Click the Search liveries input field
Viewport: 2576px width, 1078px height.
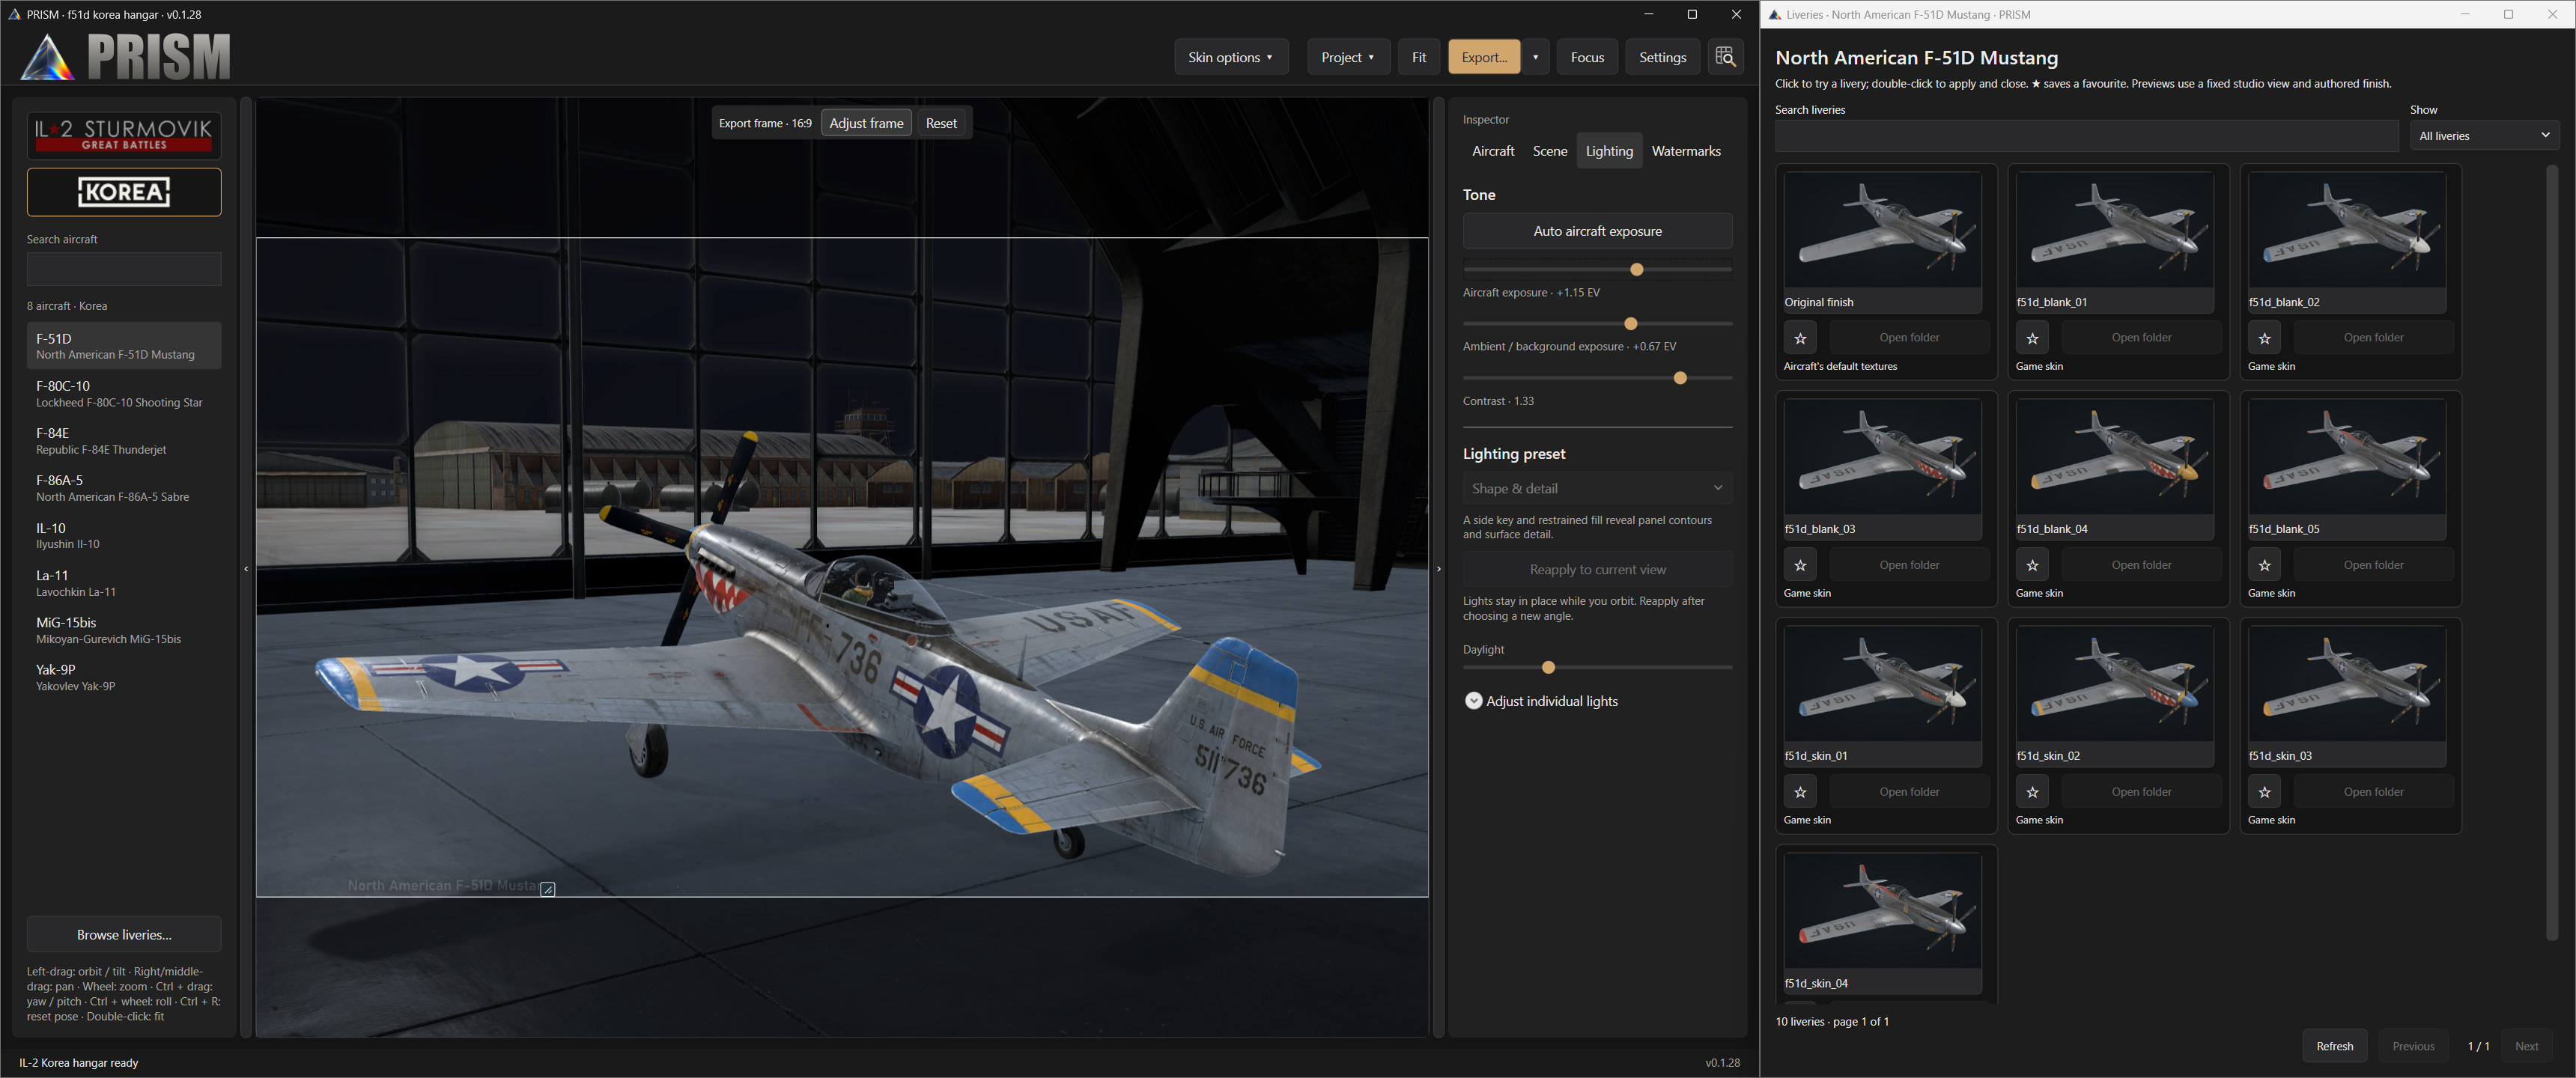[2086, 136]
